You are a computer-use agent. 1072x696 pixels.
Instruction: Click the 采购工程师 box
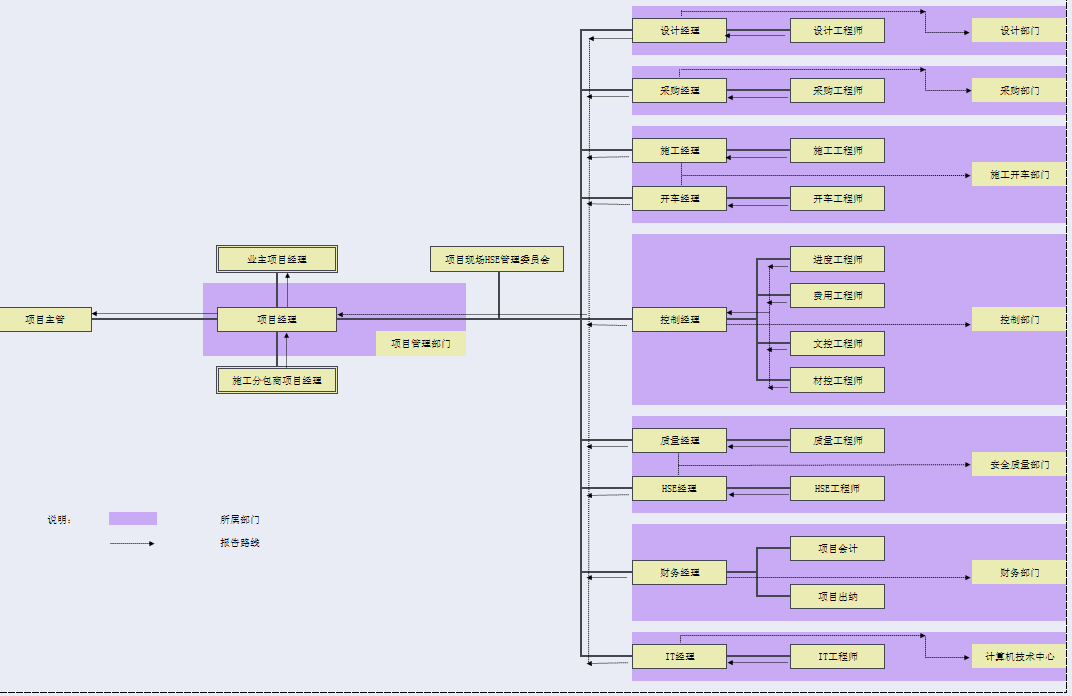[837, 91]
